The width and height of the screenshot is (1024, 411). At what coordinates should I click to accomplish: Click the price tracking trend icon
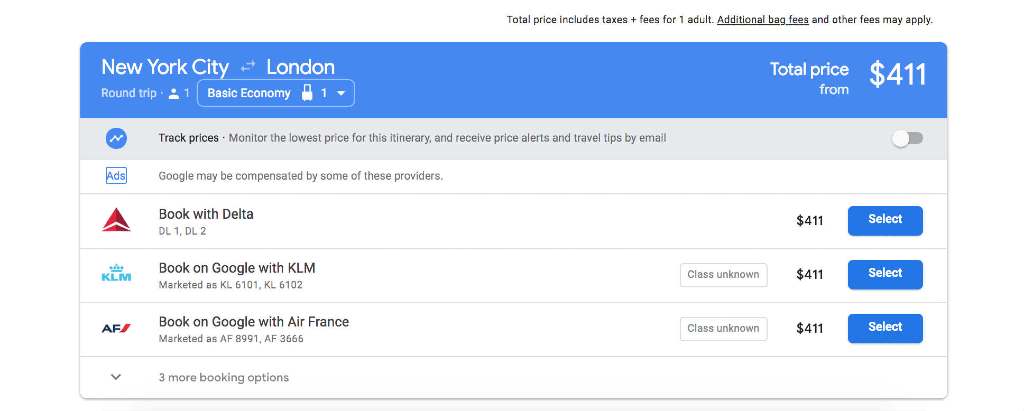click(x=116, y=139)
